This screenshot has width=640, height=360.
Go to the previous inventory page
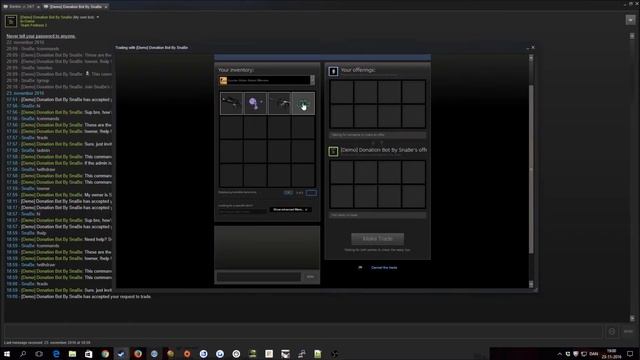288,193
